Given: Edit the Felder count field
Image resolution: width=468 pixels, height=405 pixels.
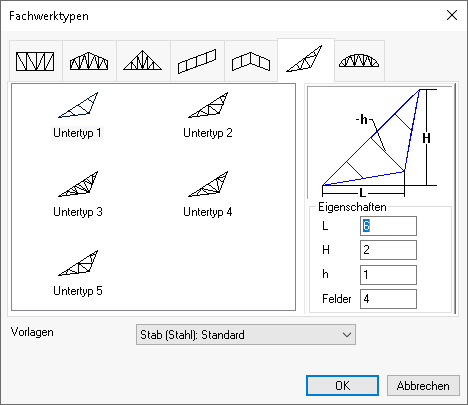Looking at the screenshot, I should tap(388, 299).
